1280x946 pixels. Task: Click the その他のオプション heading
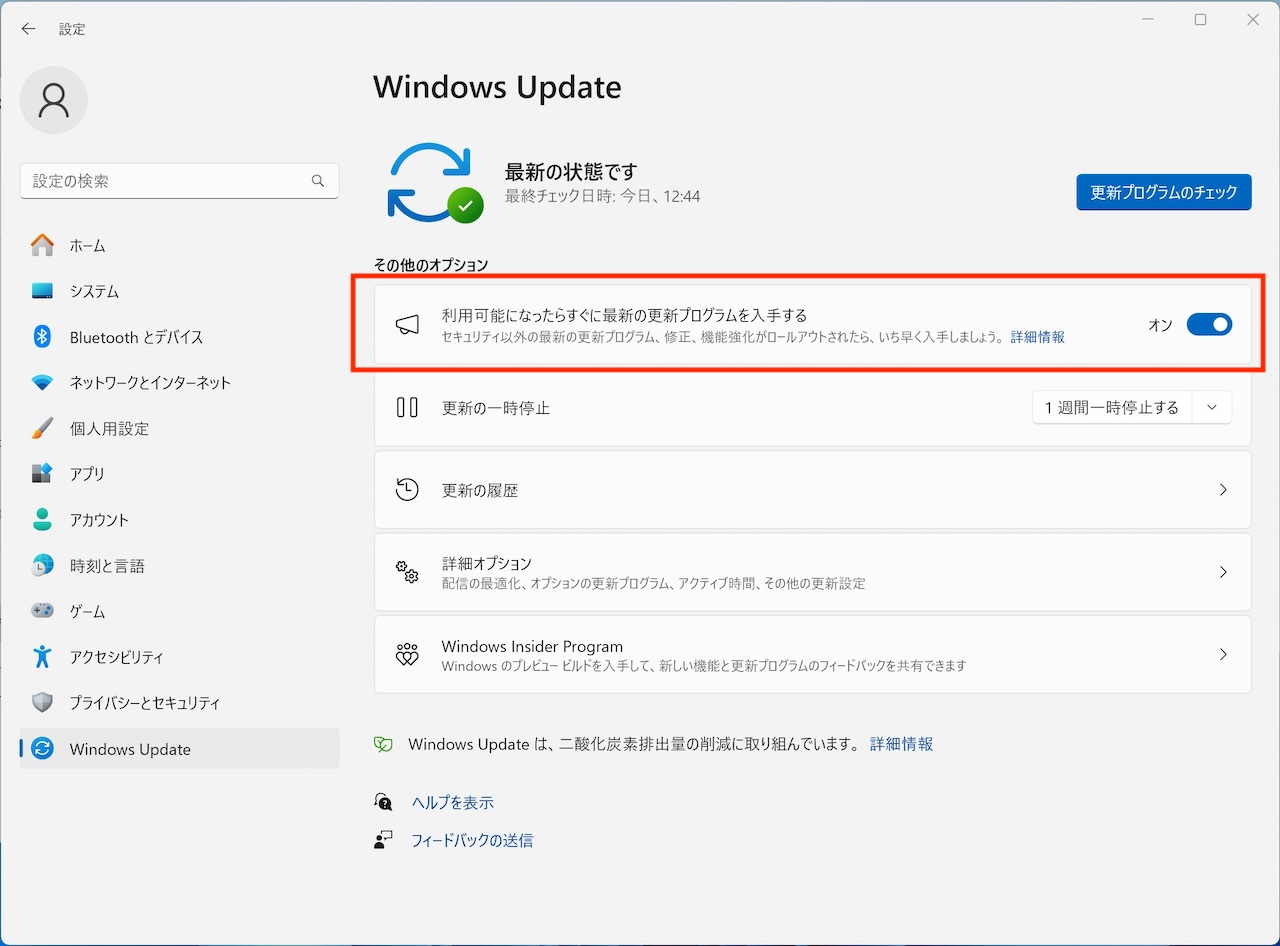pyautogui.click(x=431, y=265)
